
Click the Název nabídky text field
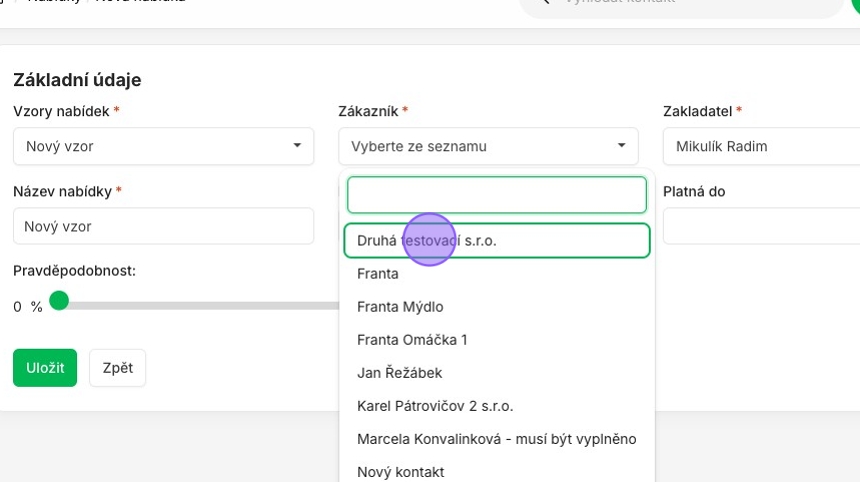click(x=163, y=227)
